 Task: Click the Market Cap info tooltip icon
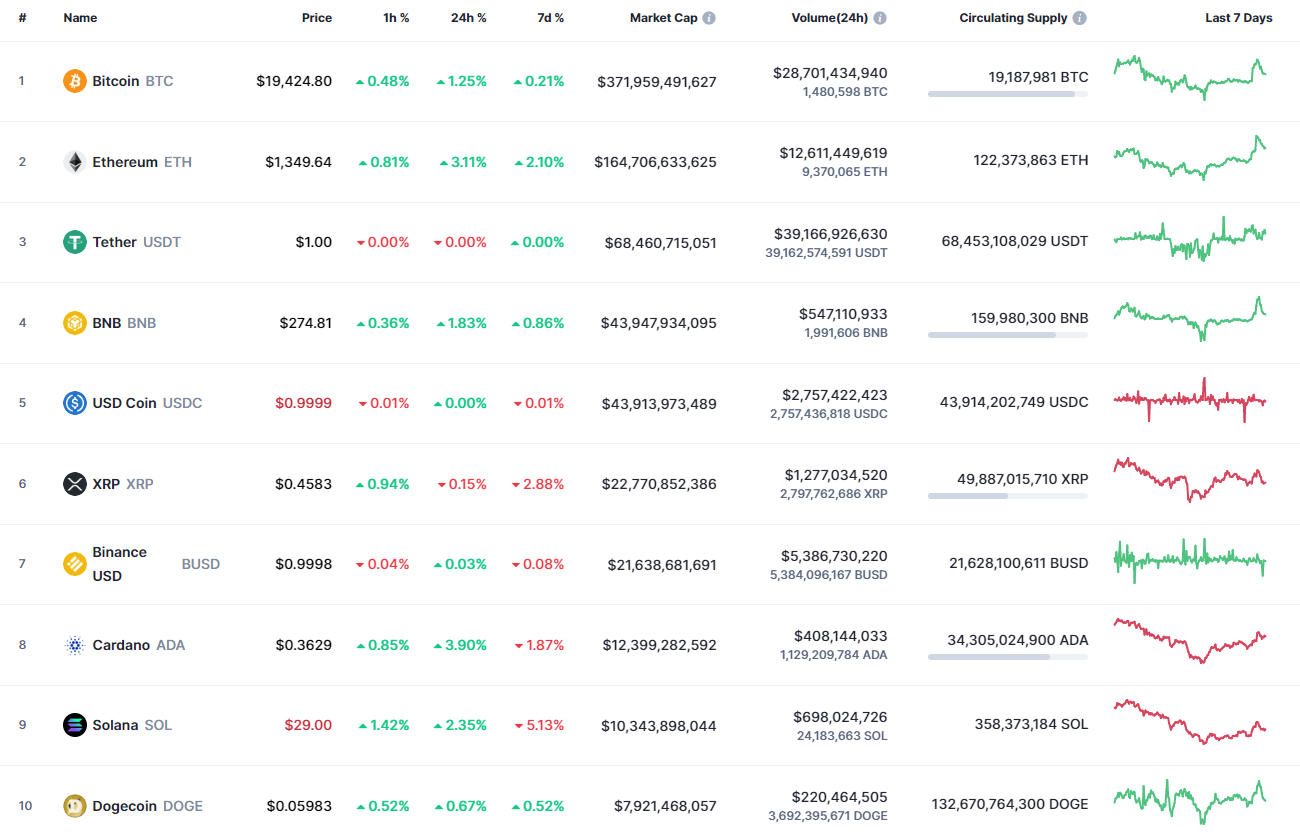tap(709, 17)
